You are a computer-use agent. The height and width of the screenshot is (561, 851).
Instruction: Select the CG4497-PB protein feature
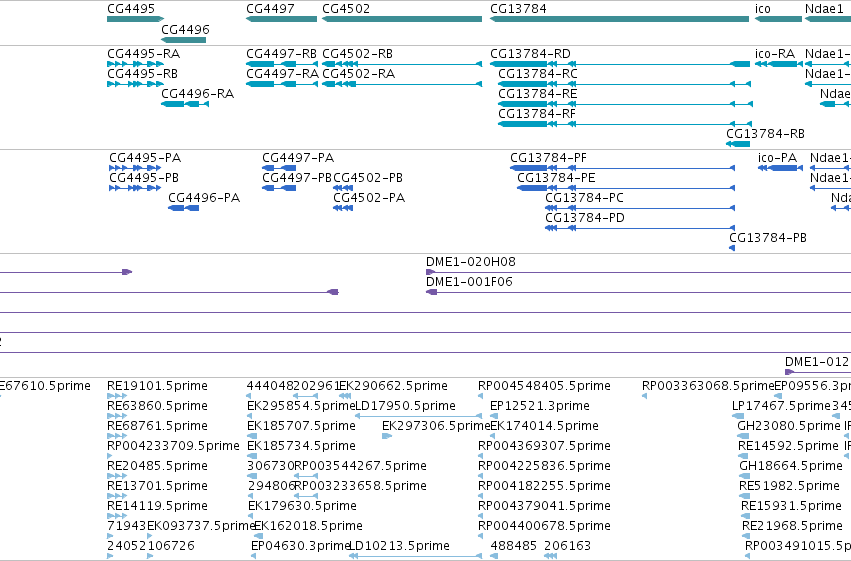[279, 188]
